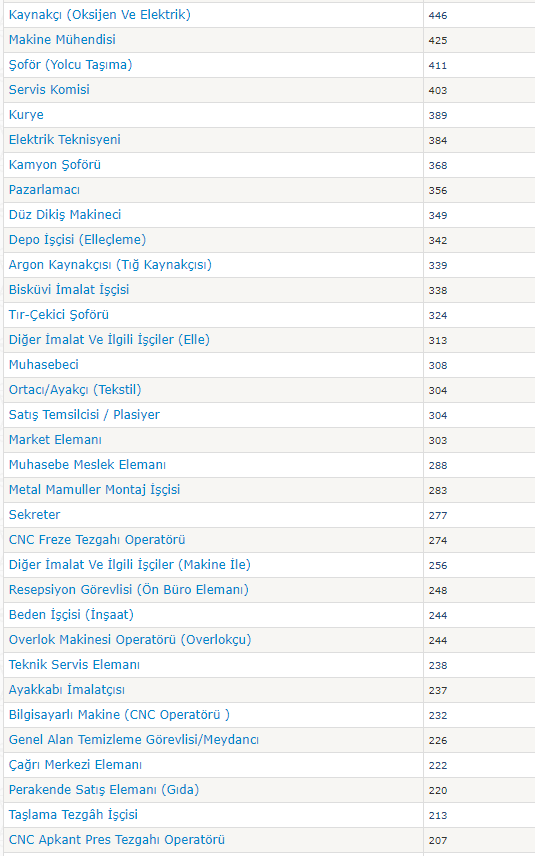Select CNC Freze Tezgahı Operatörü link

point(97,540)
